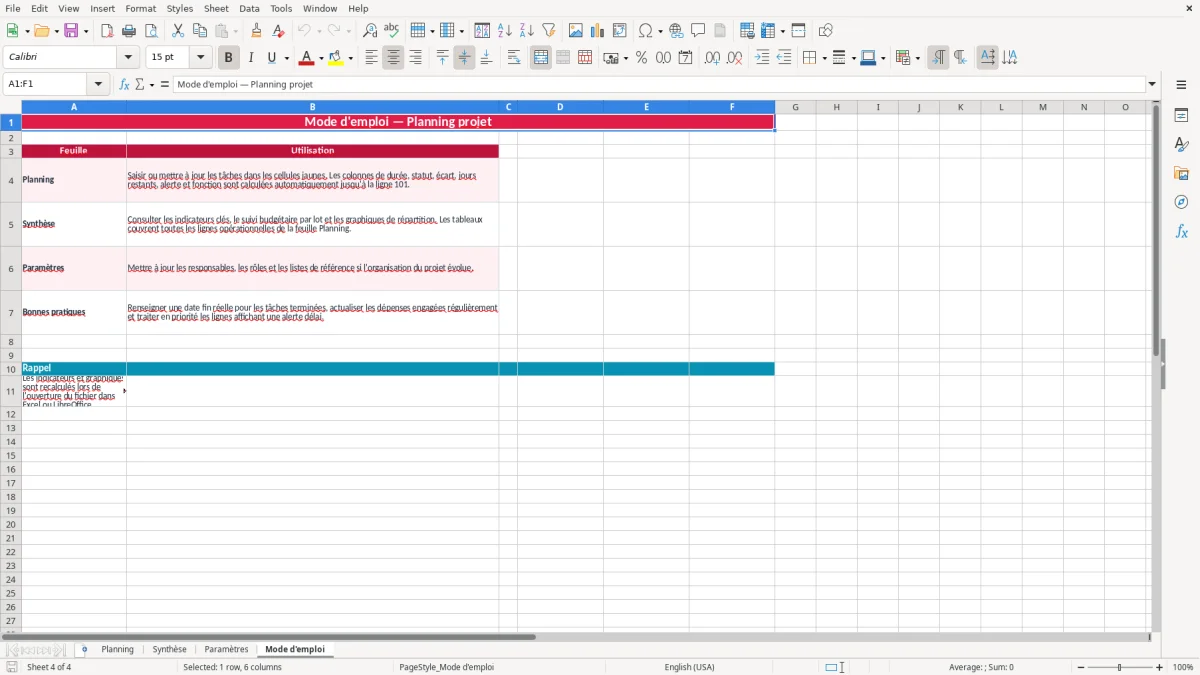Switch to the Synthèse sheet tab

point(169,650)
